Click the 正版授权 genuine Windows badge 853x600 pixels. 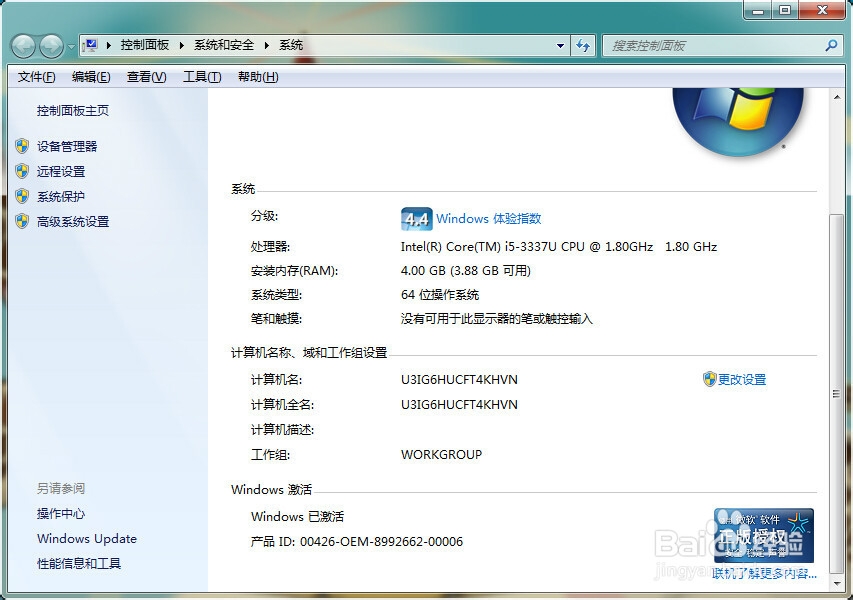[x=763, y=535]
